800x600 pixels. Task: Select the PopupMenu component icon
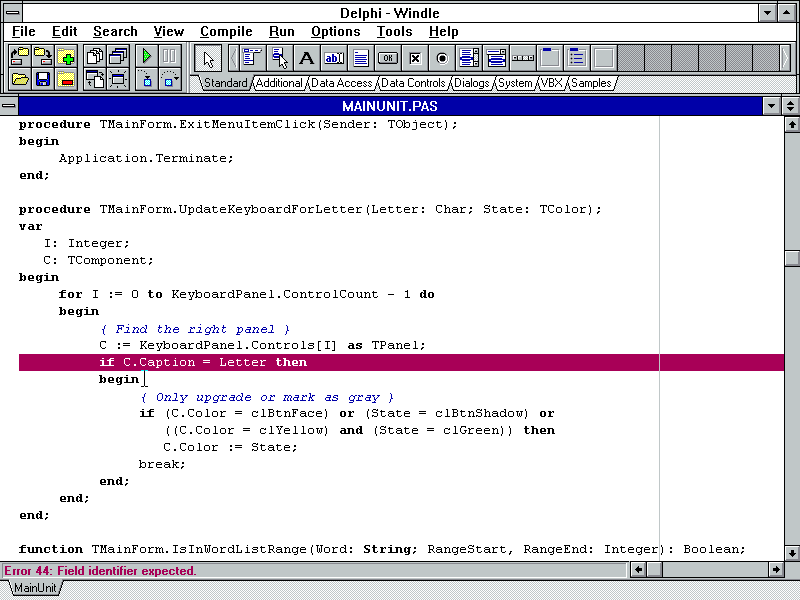click(x=280, y=58)
